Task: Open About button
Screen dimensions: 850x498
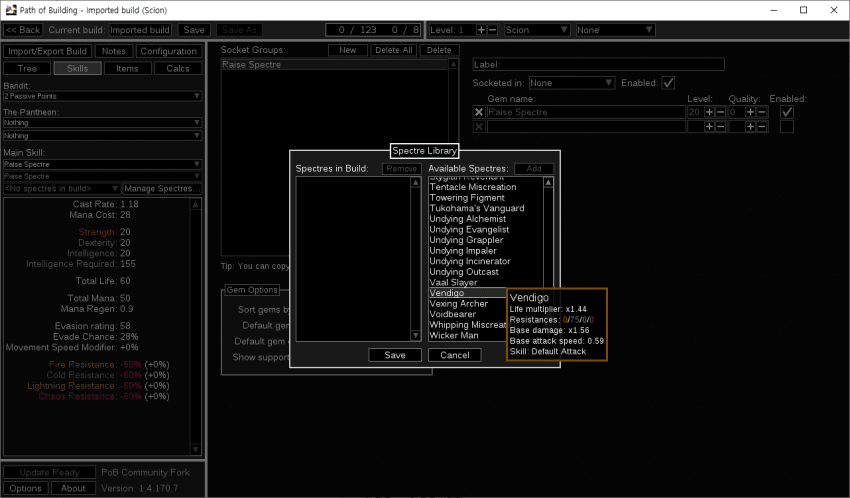Action: point(73,488)
